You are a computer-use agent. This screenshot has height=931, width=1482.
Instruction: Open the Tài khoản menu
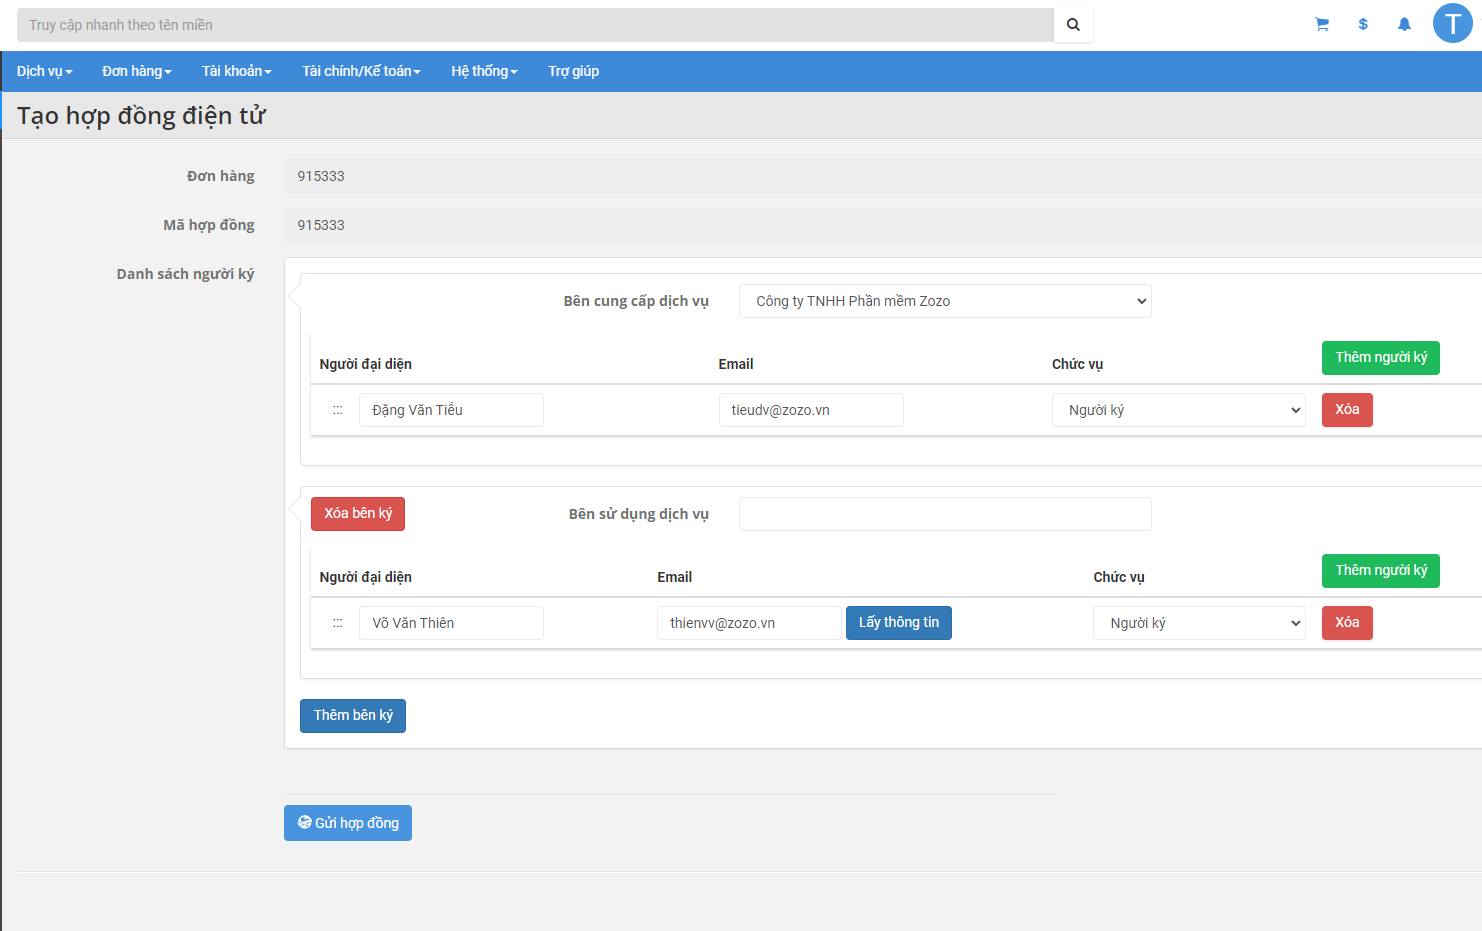point(237,71)
